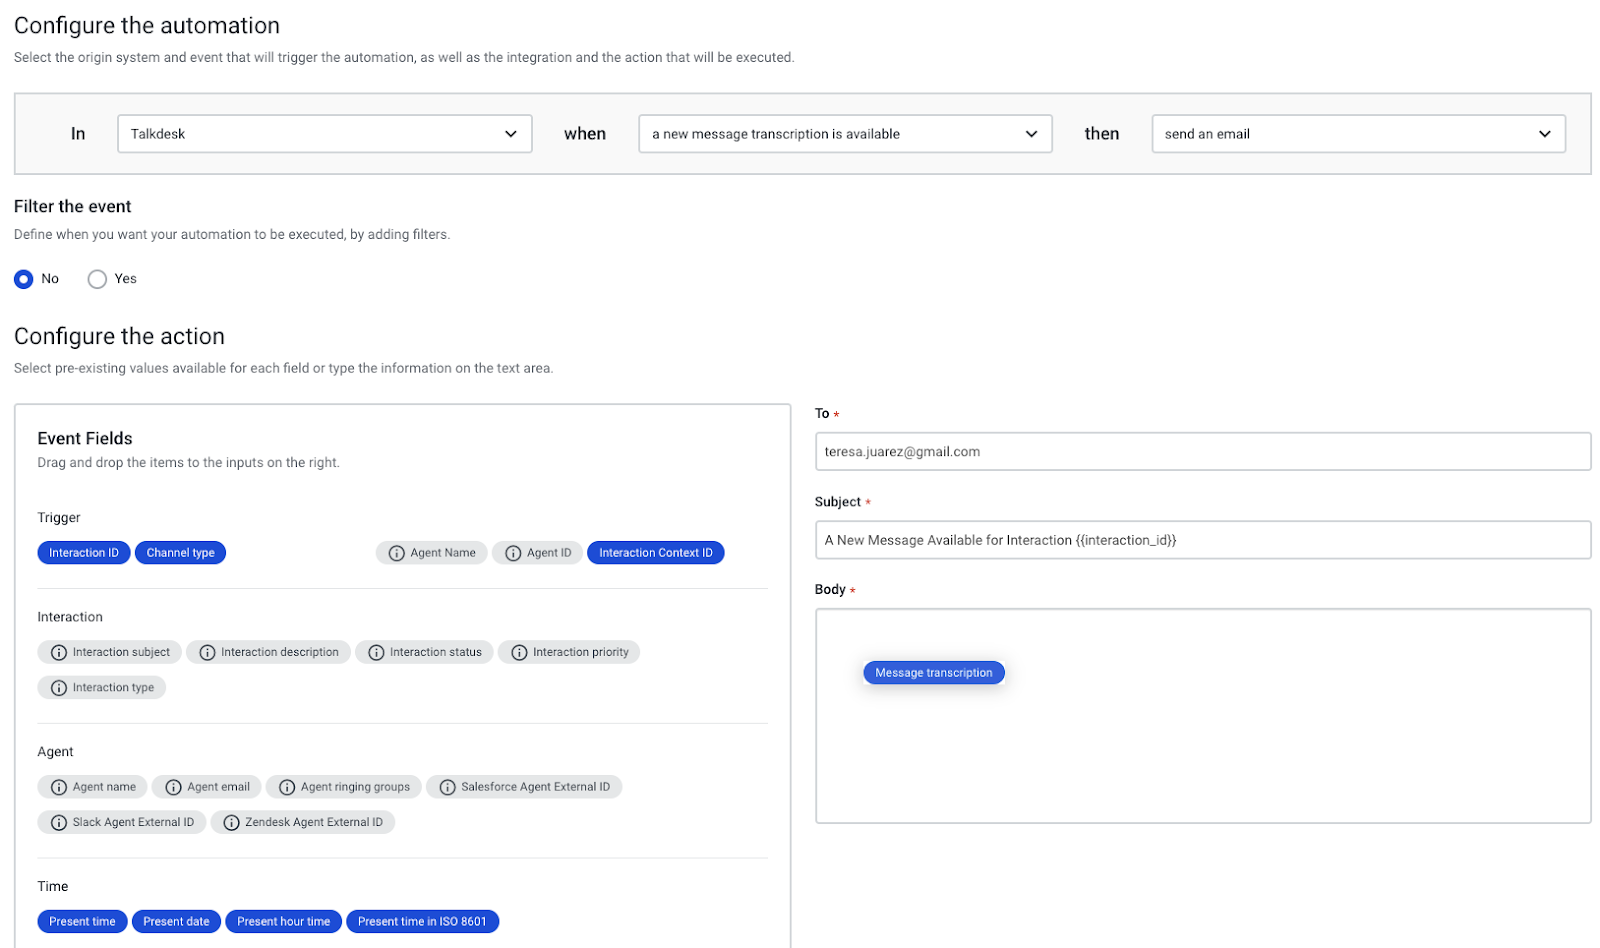Click the Interaction Context ID chip
This screenshot has height=948, width=1600.
pos(656,553)
